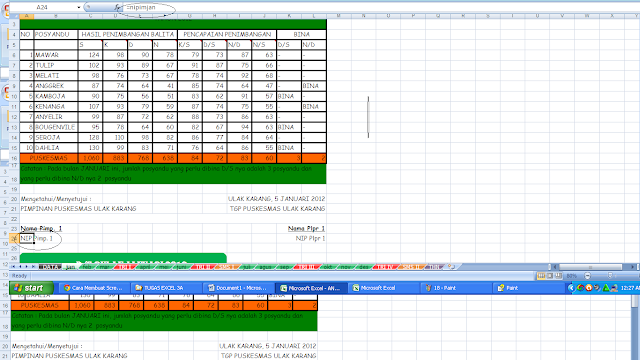Screen dimensions: 640x360
Task: Click the Windows start button
Action: click(32, 288)
